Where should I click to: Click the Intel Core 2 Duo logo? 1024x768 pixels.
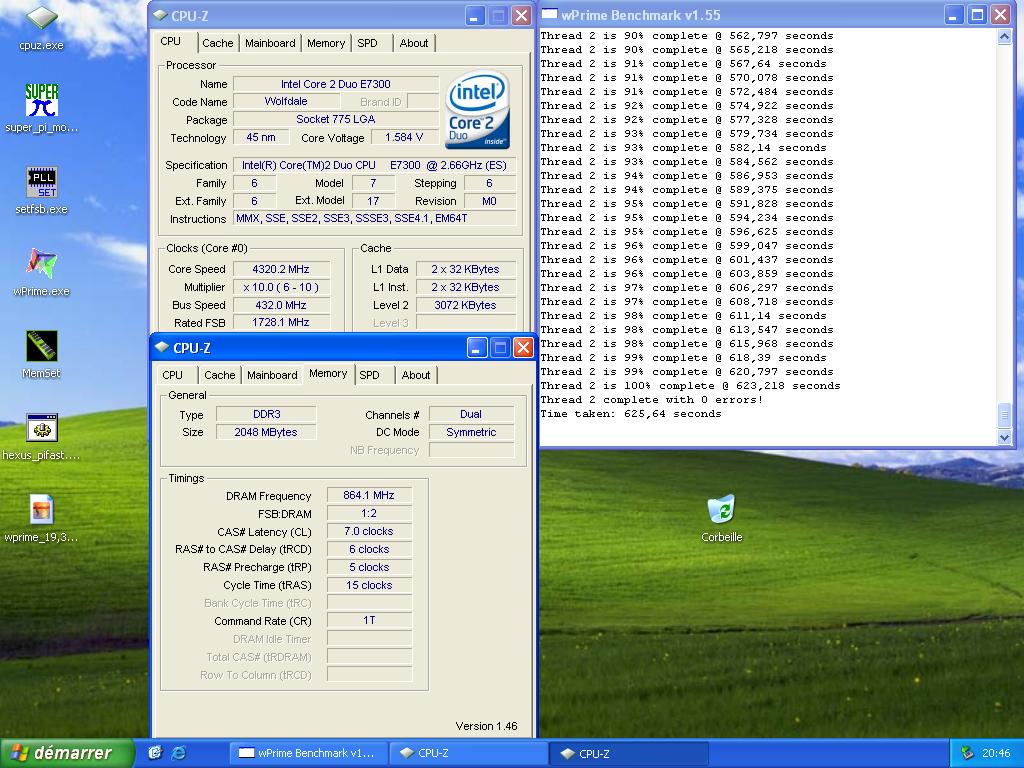coord(477,110)
